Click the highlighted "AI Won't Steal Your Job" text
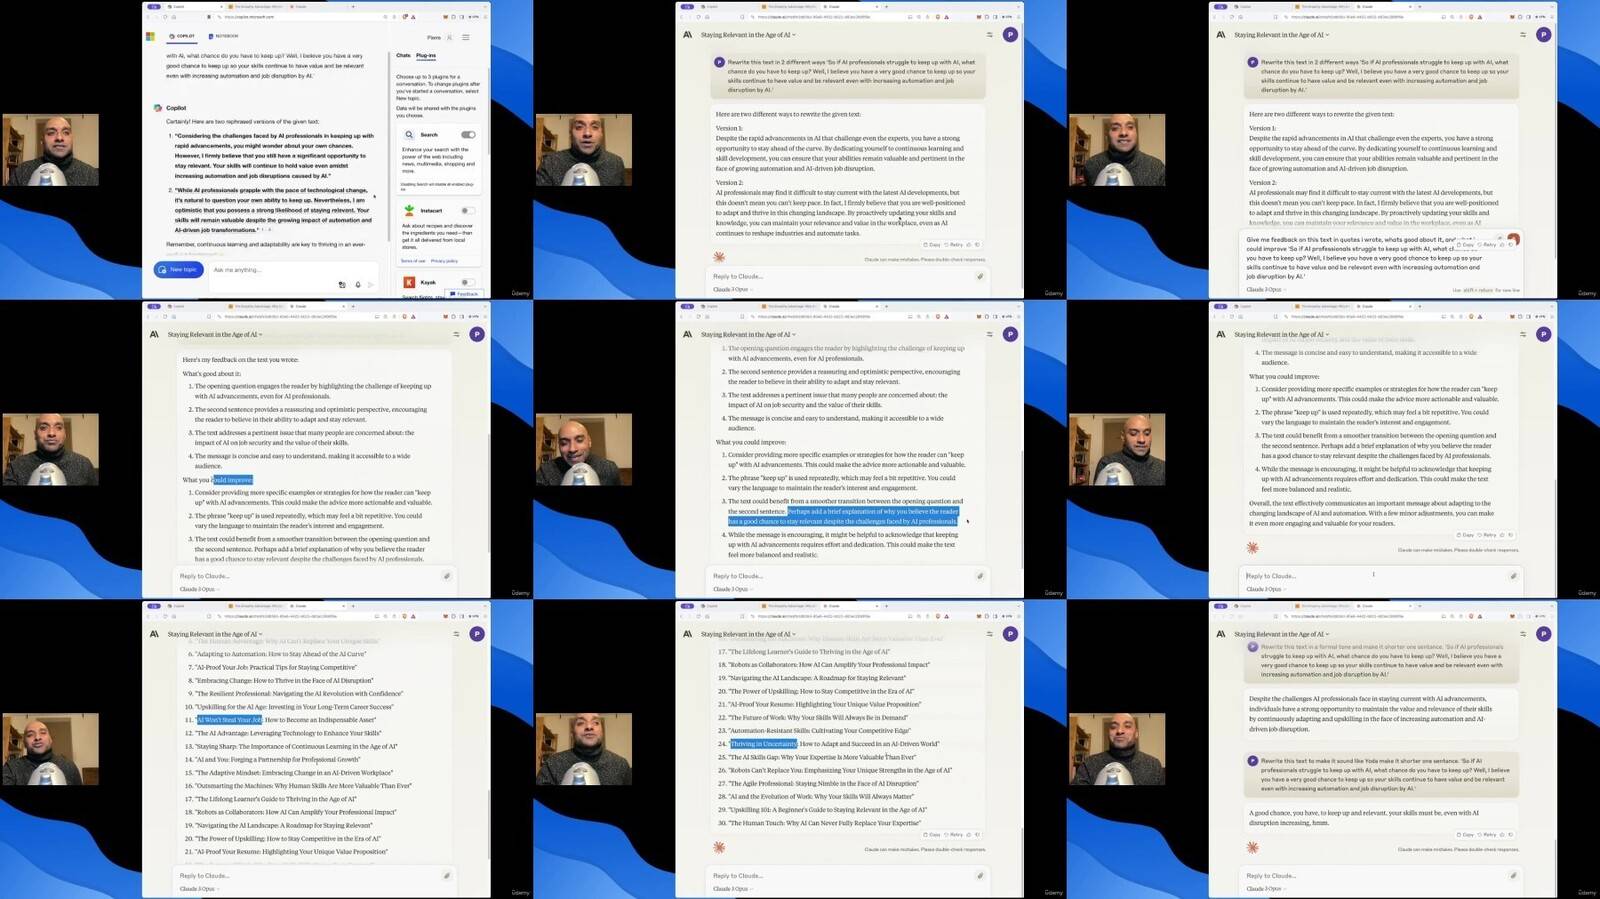The image size is (1600, 899). click(229, 720)
